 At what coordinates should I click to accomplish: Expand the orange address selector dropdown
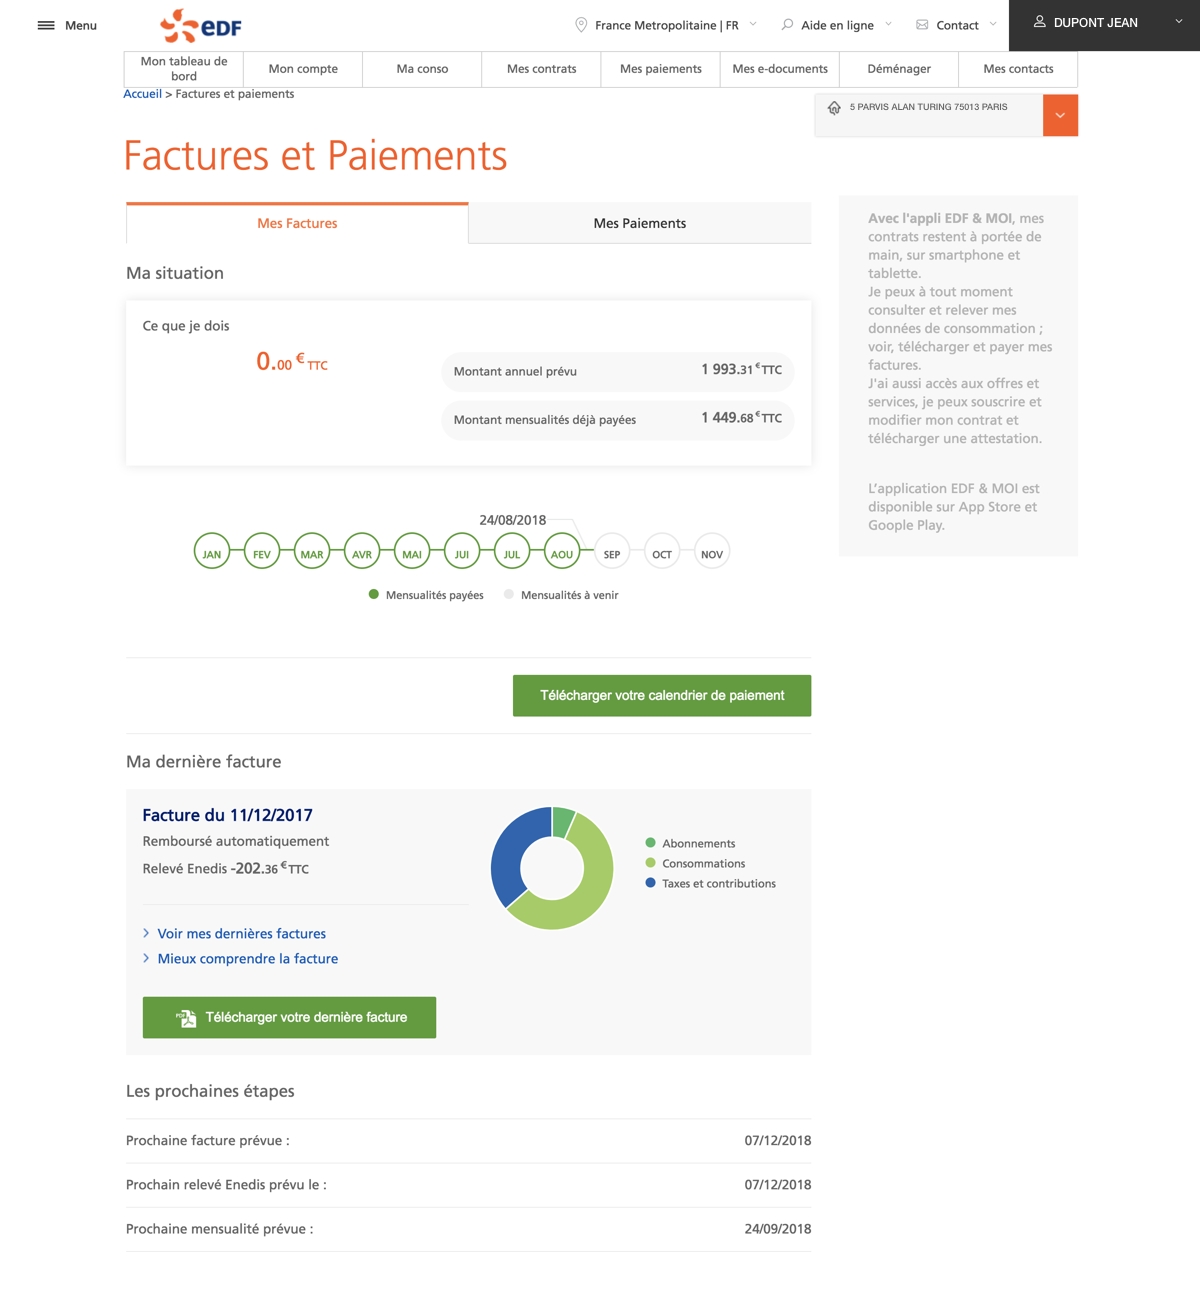[1060, 116]
